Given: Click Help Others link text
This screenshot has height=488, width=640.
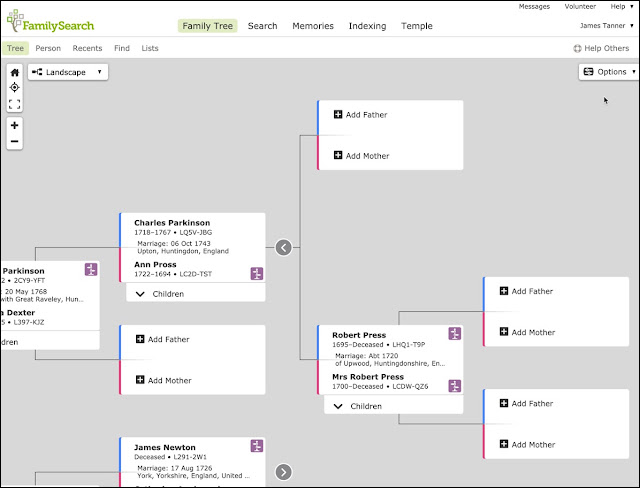Looking at the screenshot, I should (x=607, y=48).
